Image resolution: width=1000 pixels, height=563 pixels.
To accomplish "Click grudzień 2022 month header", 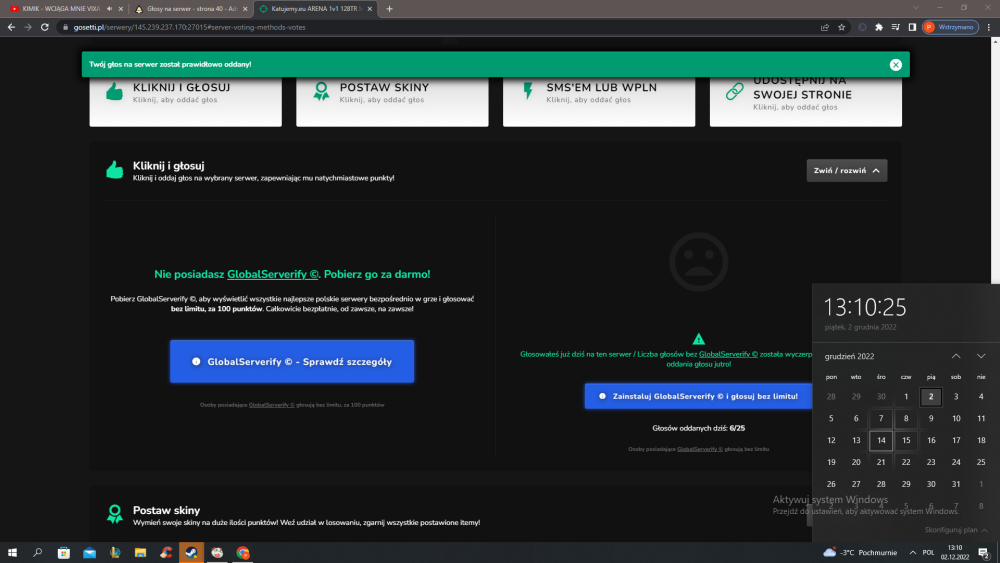I will (x=849, y=356).
